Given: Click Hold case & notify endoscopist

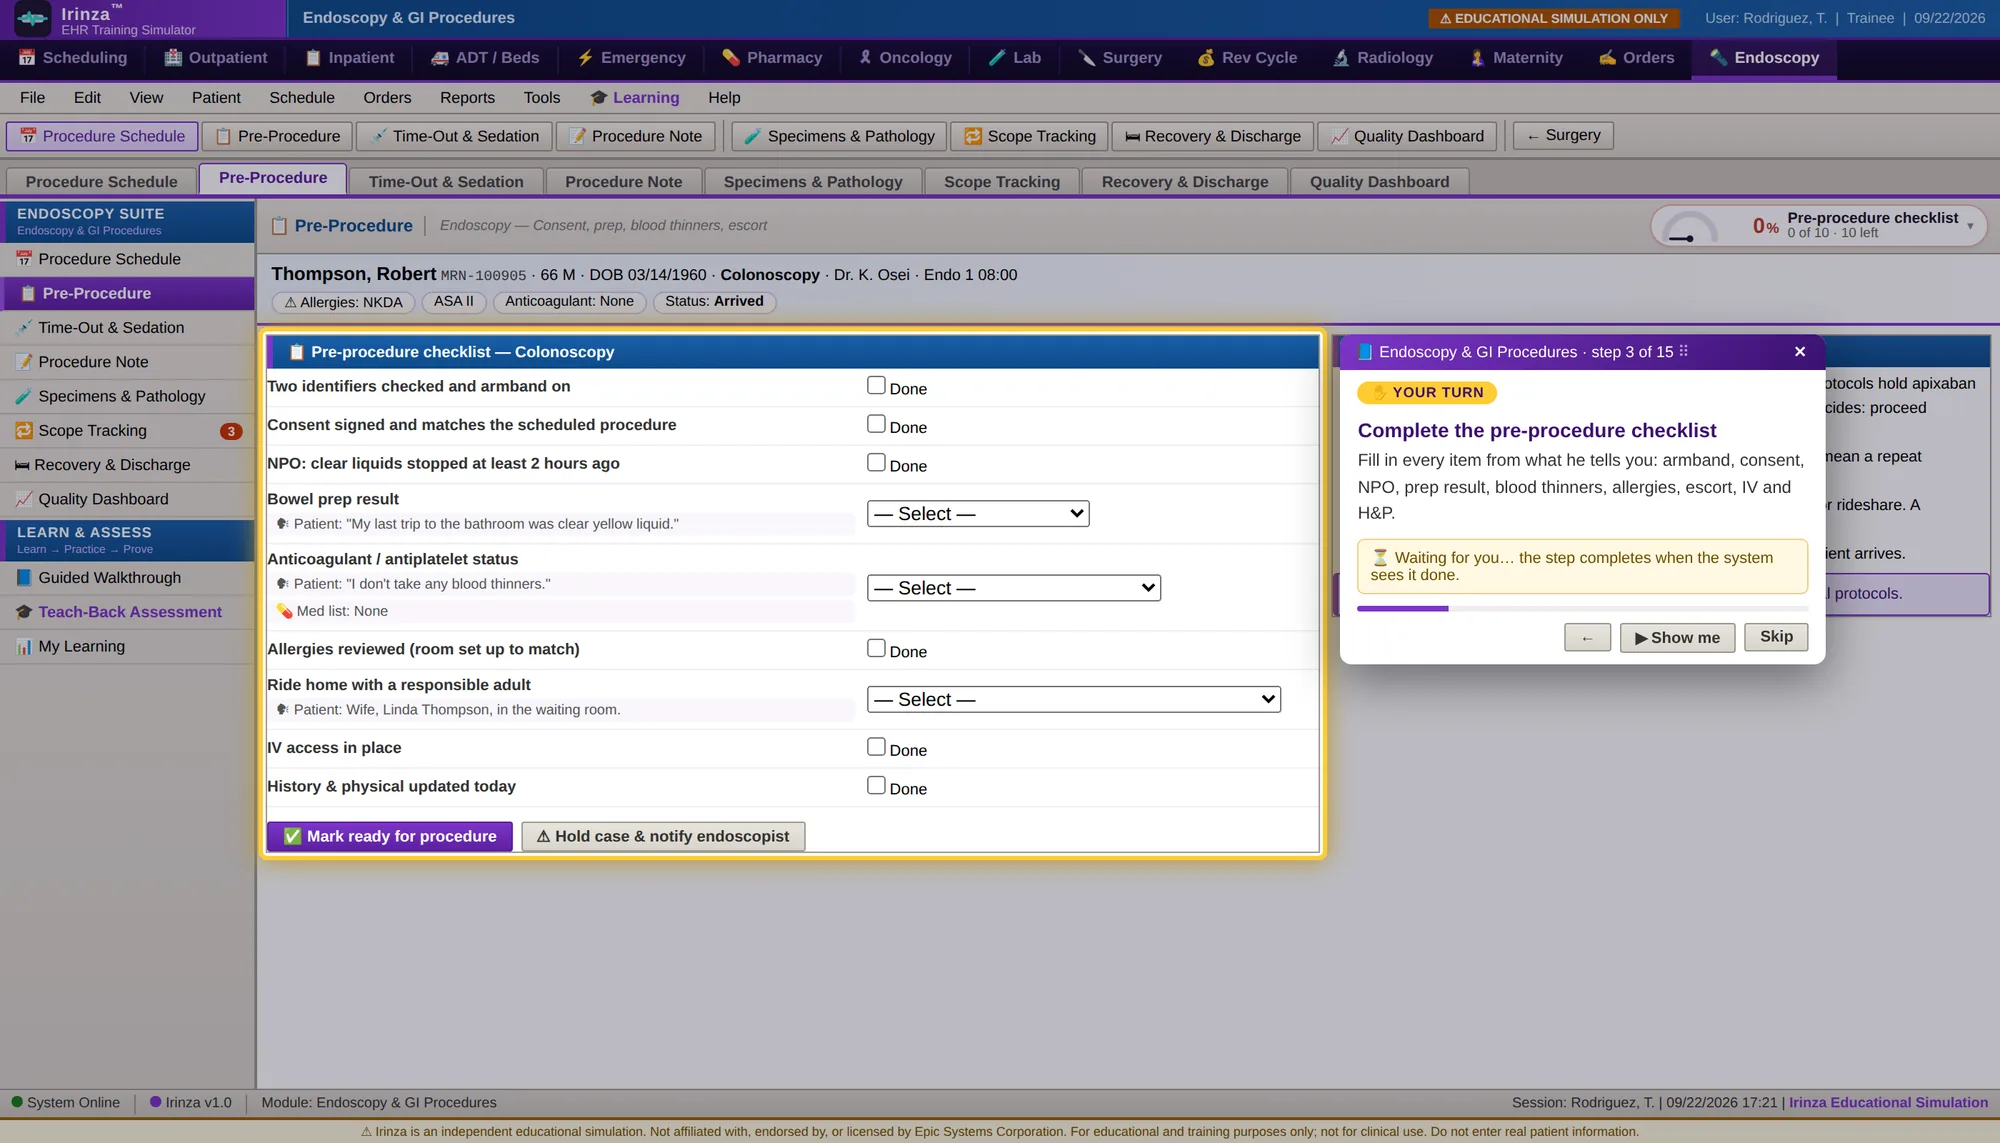Looking at the screenshot, I should (x=663, y=837).
